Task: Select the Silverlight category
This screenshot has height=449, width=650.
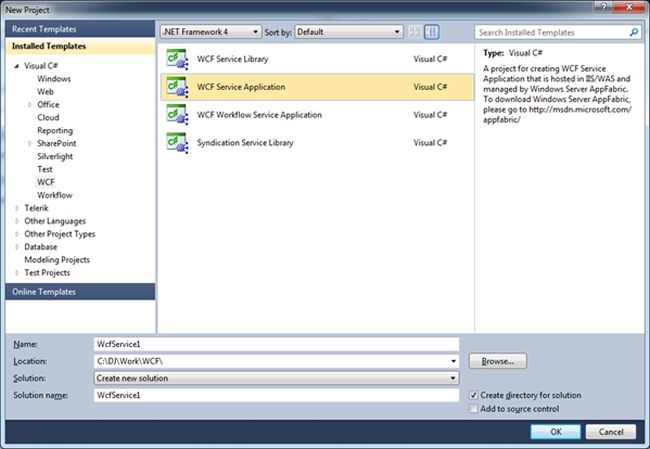Action: [55, 156]
